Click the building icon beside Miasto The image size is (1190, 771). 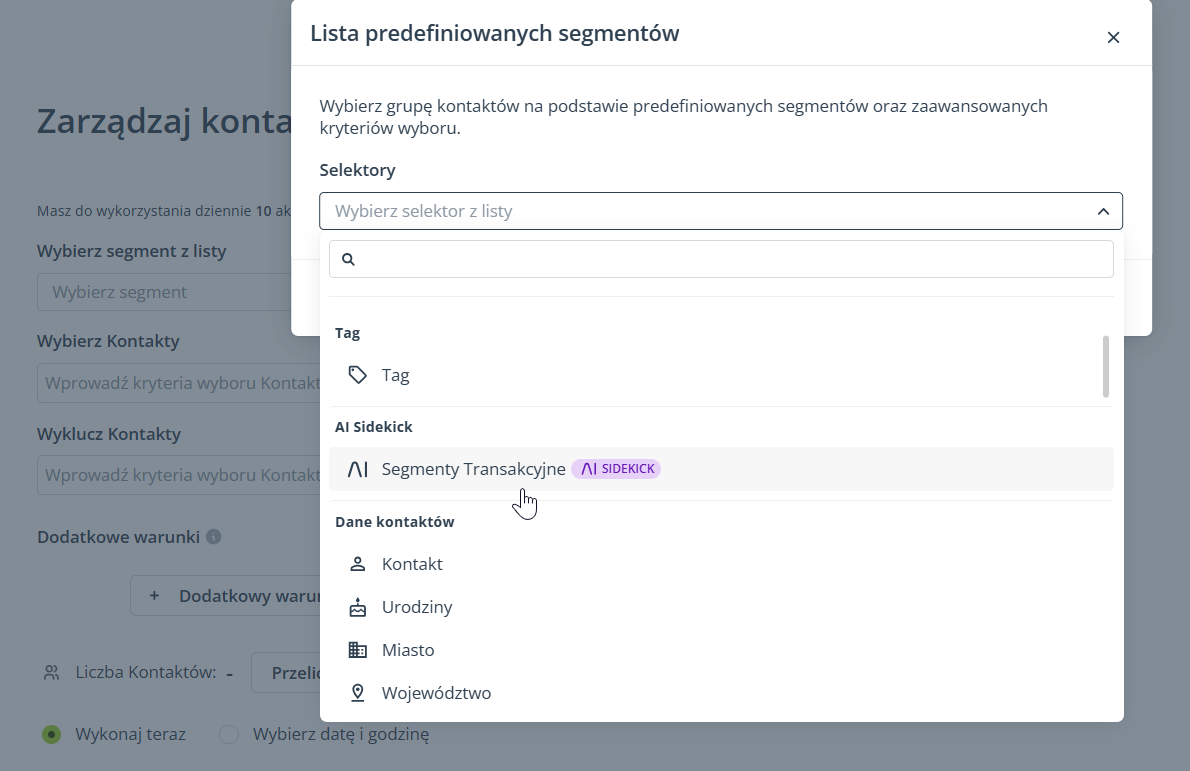point(357,650)
